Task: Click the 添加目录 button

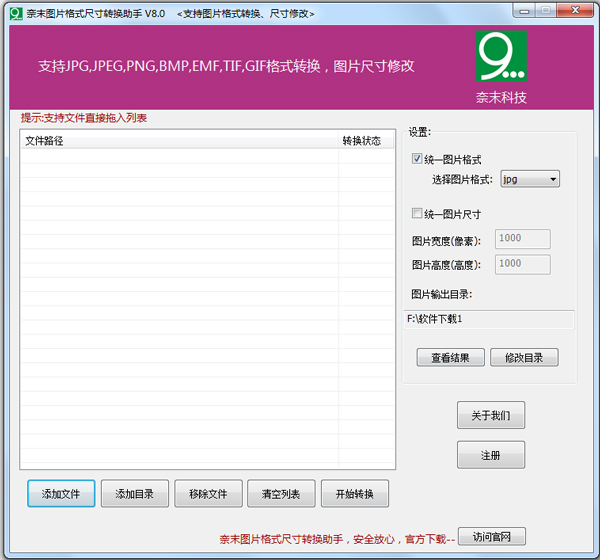Action: [134, 493]
